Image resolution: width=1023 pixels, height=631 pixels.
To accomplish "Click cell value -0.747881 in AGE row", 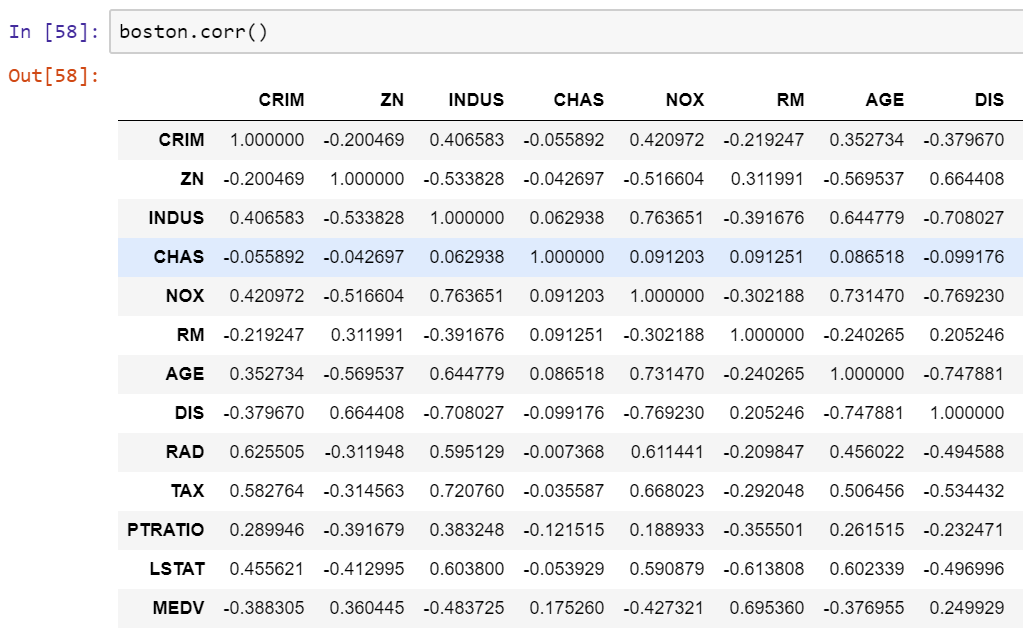I will click(964, 374).
